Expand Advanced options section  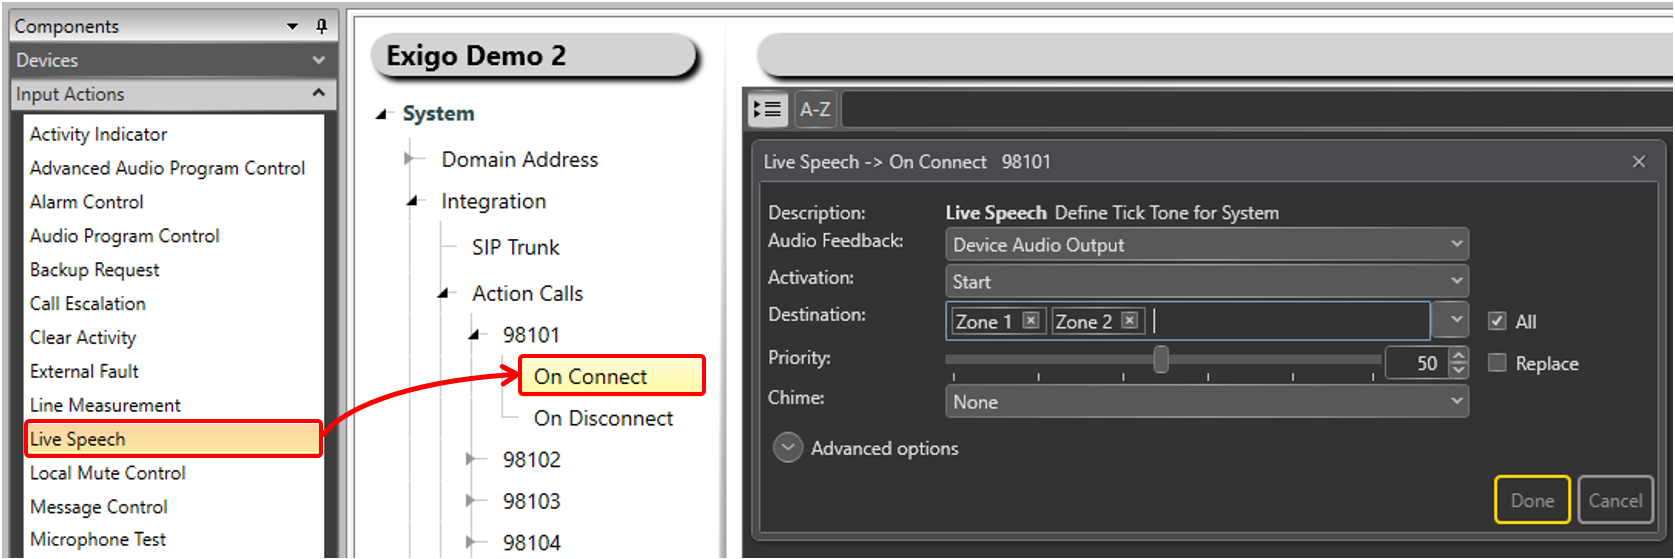click(788, 448)
